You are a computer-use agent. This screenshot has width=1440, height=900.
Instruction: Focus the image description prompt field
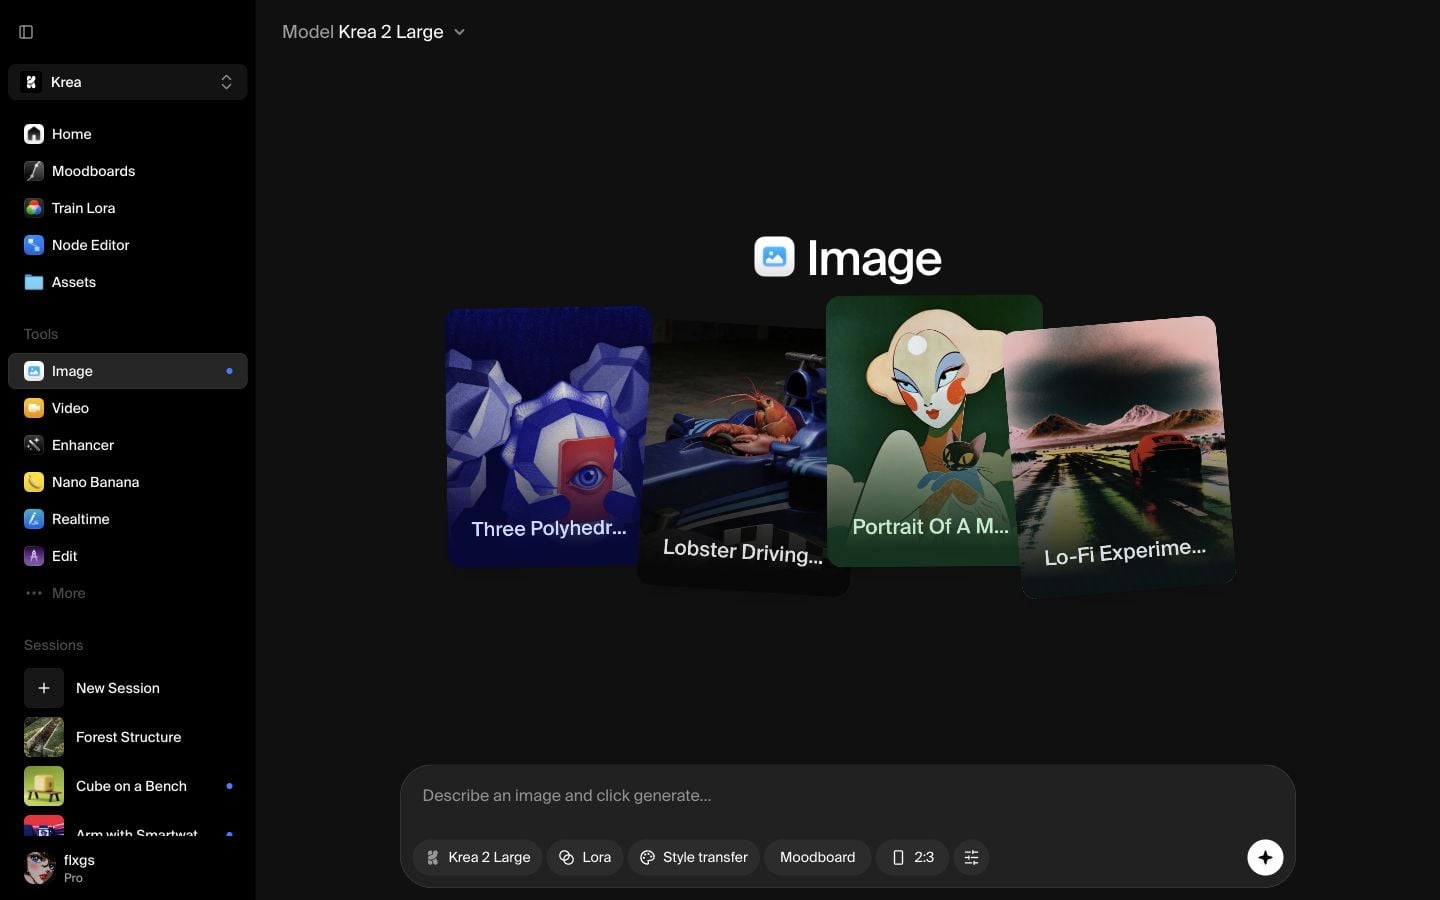point(847,796)
